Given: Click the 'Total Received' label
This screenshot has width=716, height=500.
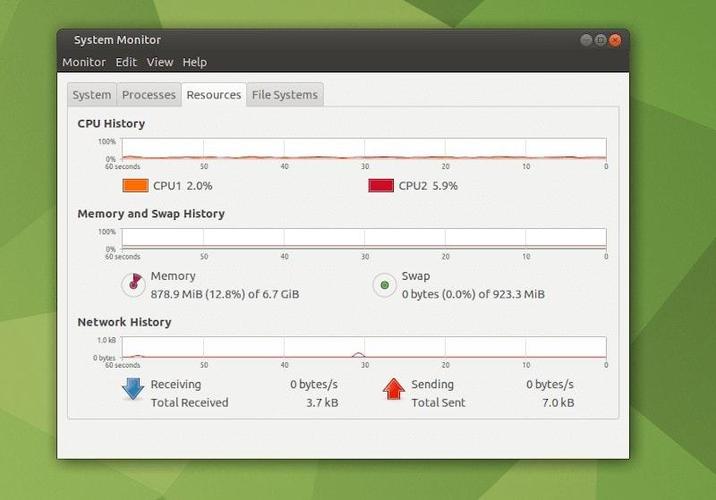Looking at the screenshot, I should pos(190,403).
